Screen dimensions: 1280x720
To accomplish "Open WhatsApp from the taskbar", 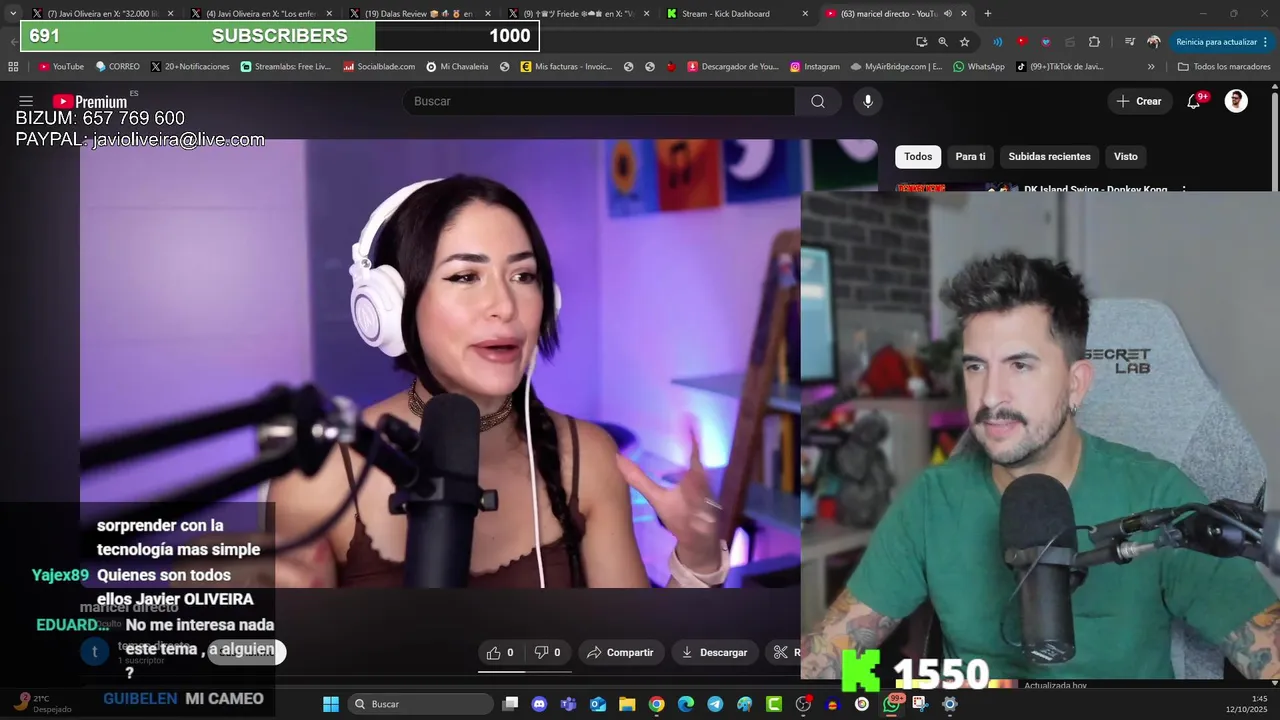I will tap(891, 704).
